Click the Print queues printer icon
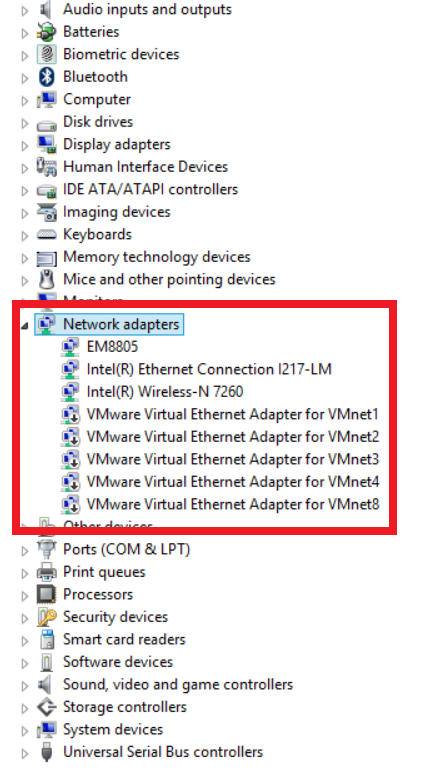 pos(46,572)
